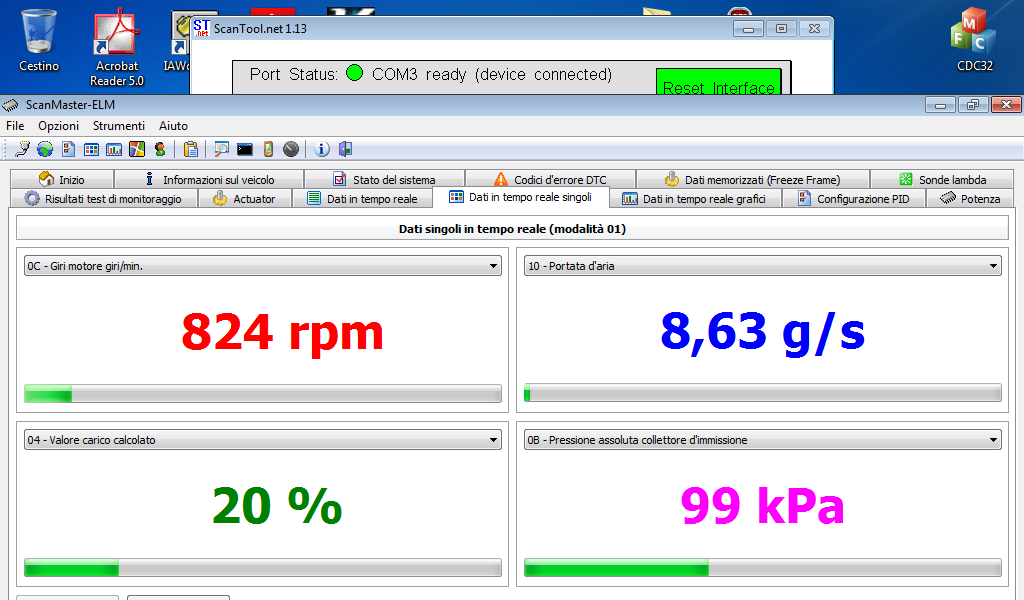Open Cestino recycle bin on desktop
The height and width of the screenshot is (600, 1024).
tap(39, 40)
